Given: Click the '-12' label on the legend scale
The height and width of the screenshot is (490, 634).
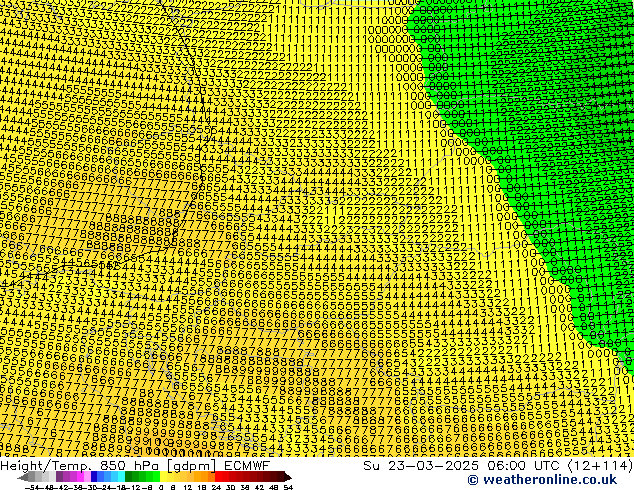Looking at the screenshot, I should [x=133, y=488].
